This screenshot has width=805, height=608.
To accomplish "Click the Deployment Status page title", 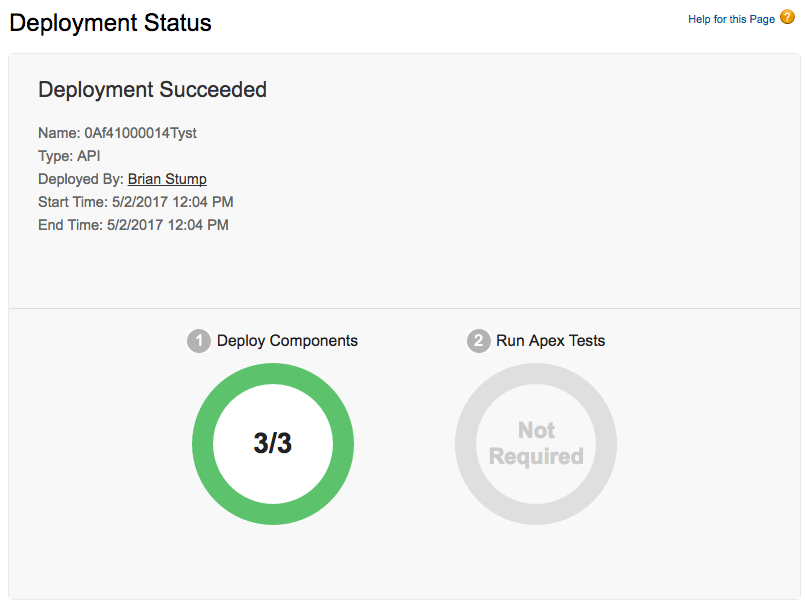I will (x=110, y=23).
